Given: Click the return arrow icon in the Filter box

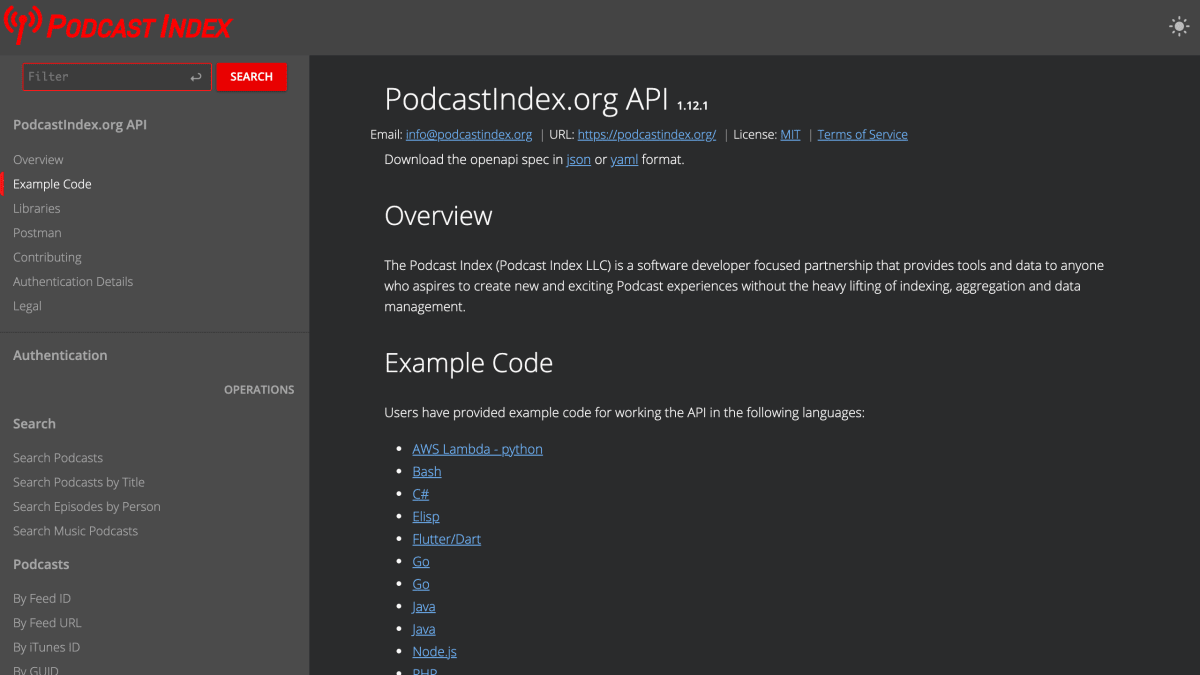Looking at the screenshot, I should point(196,77).
